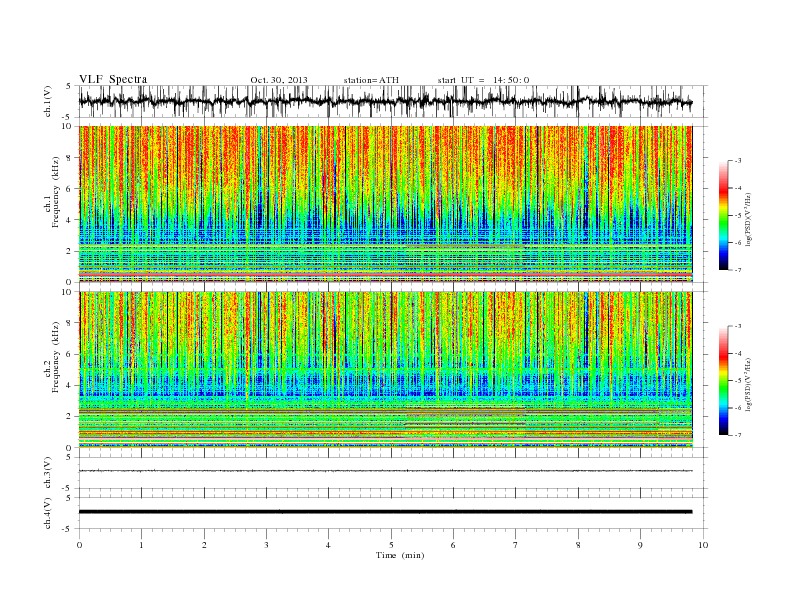The width and height of the screenshot is (792, 612).
Task: Click the ch.1 spectrogram color scale bar
Action: tap(724, 215)
